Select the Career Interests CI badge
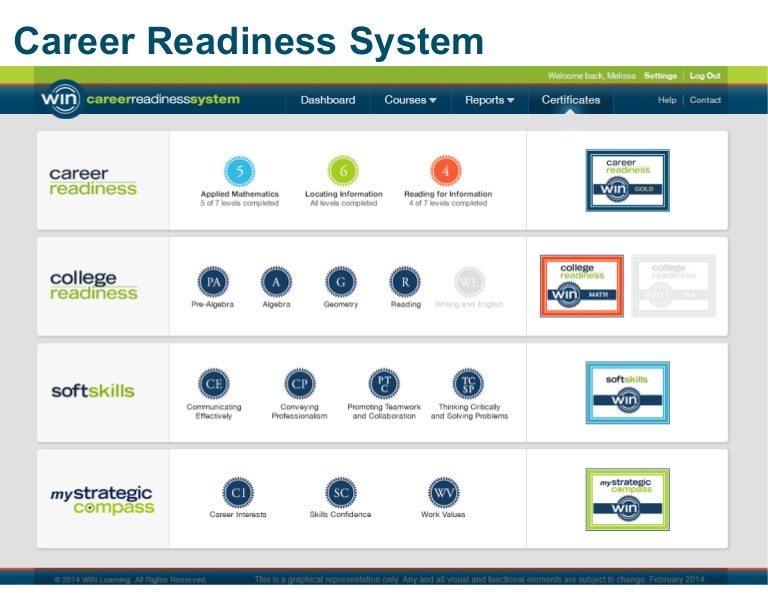The image size is (768, 594). [237, 493]
